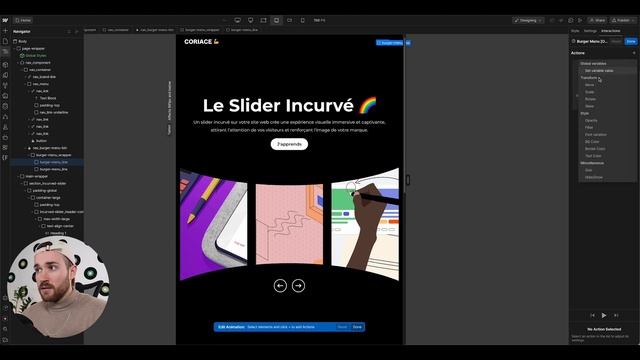Collapse the main-wrapper tree node

[18, 176]
